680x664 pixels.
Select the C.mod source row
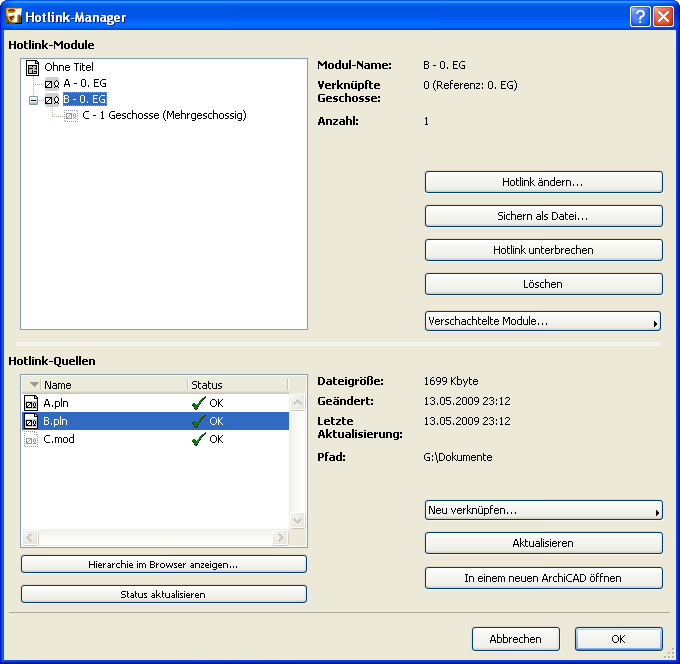(x=155, y=439)
